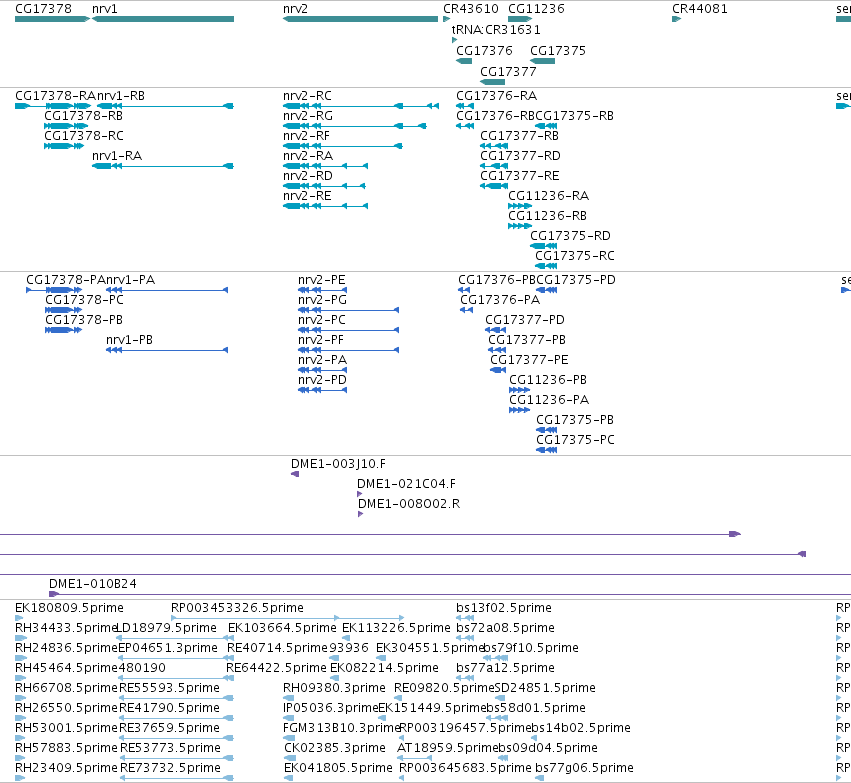851x783 pixels.
Task: Select the nrv2-RC transcript label
Action: [x=307, y=96]
